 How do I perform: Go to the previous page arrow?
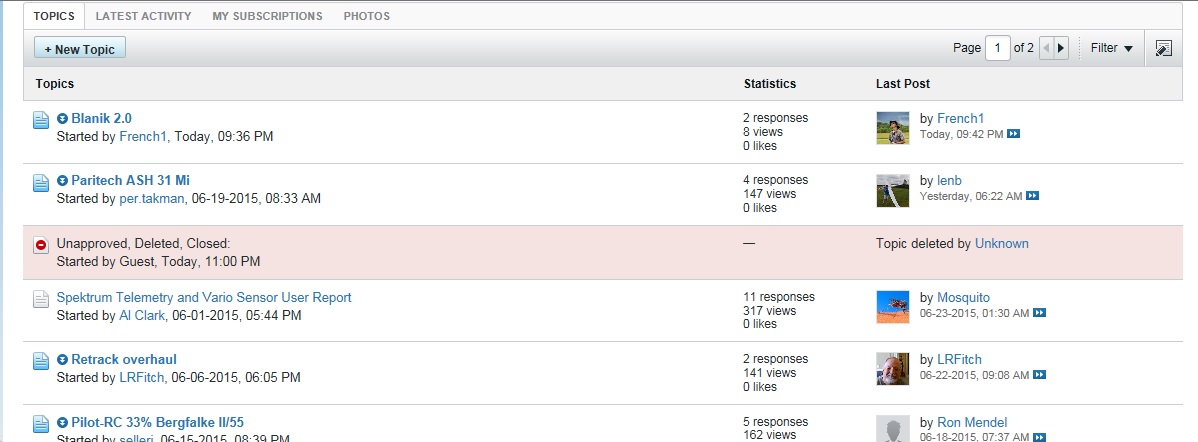coord(1046,48)
